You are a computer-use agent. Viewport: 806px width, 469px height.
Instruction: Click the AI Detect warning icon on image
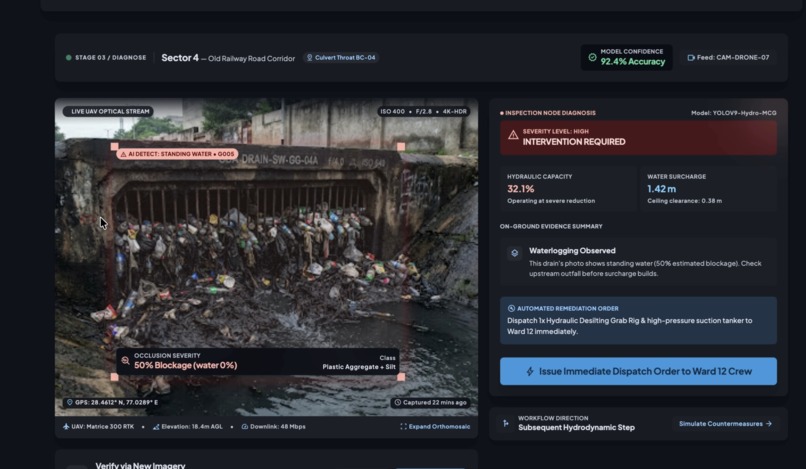point(123,154)
